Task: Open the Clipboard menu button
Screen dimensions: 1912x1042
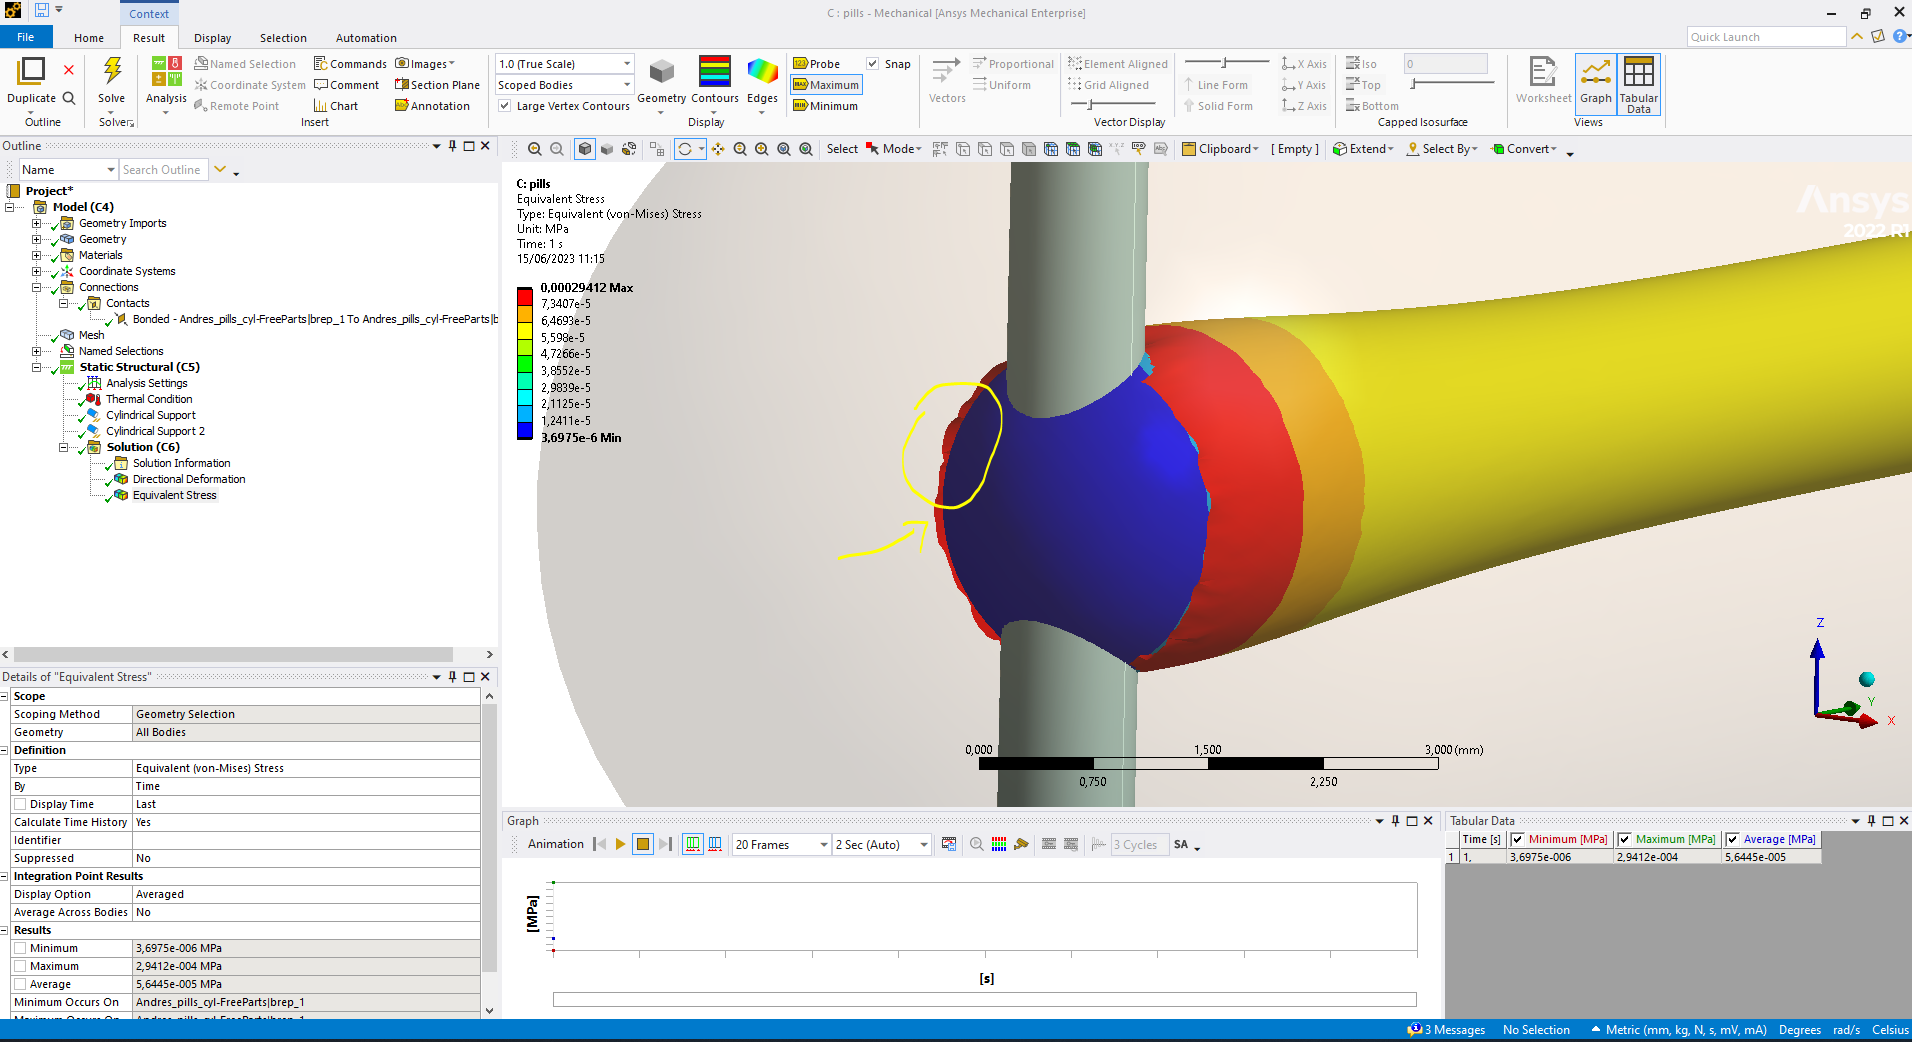Action: (1220, 149)
